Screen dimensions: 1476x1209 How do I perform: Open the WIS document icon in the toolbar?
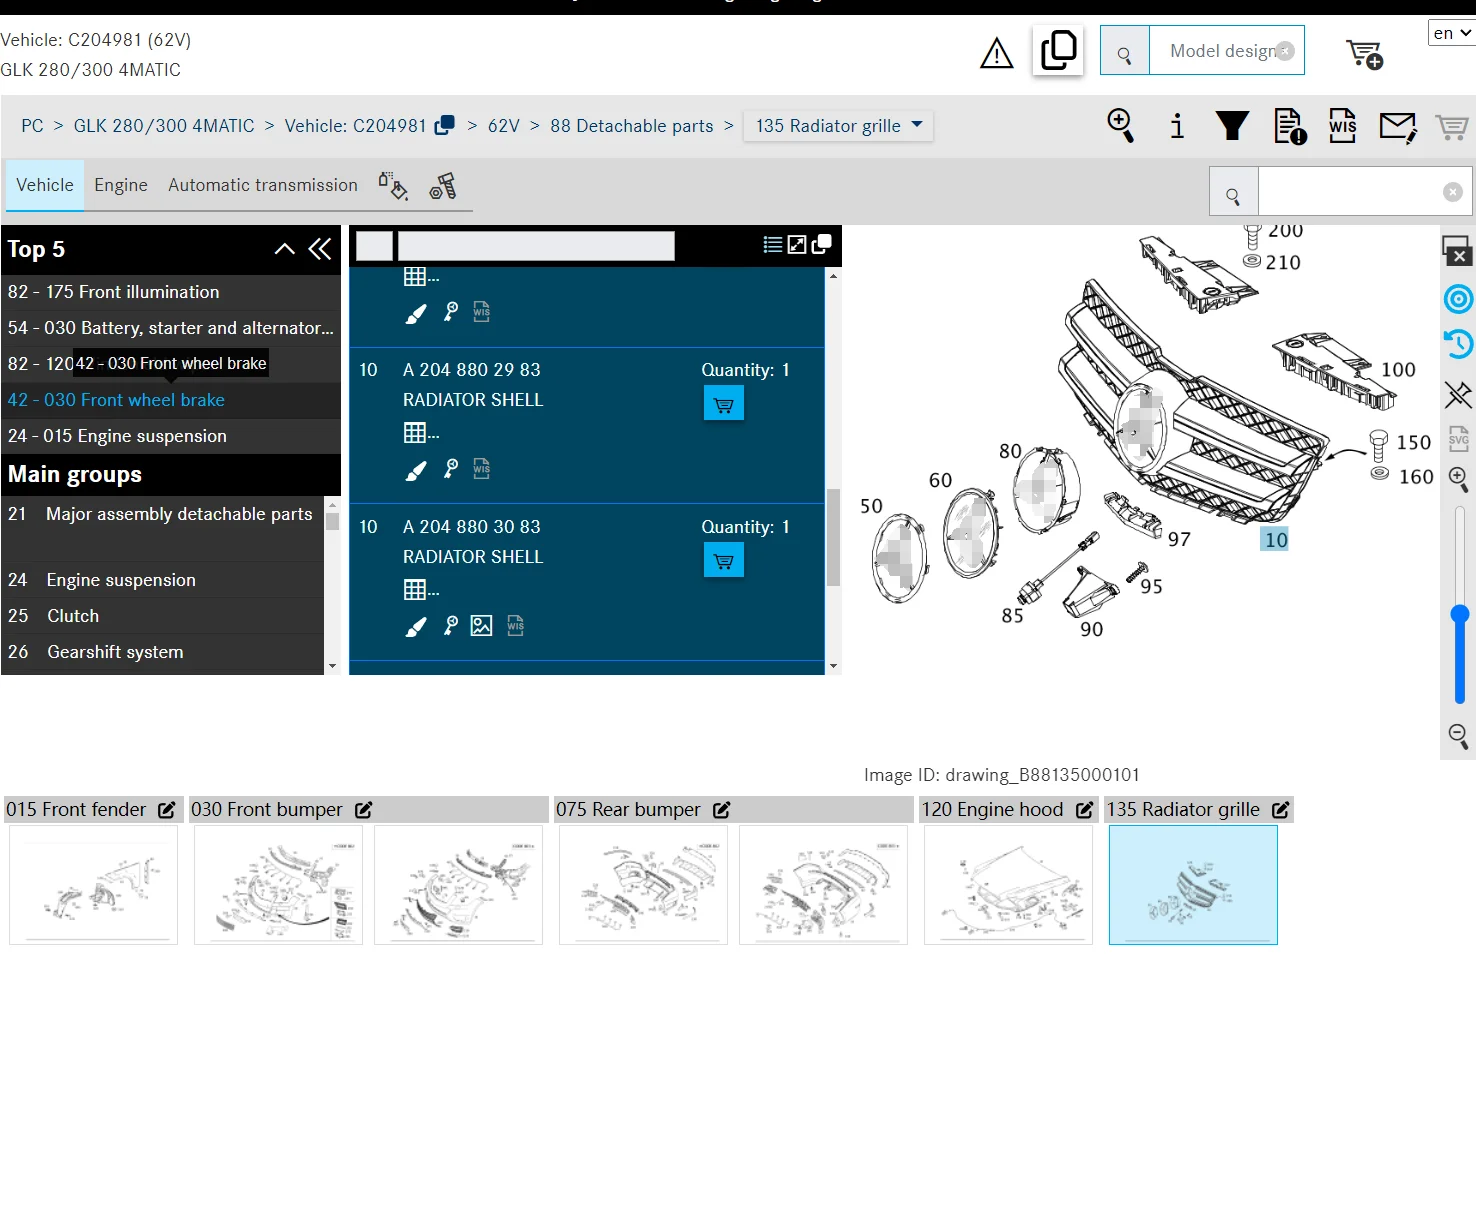(x=1343, y=126)
